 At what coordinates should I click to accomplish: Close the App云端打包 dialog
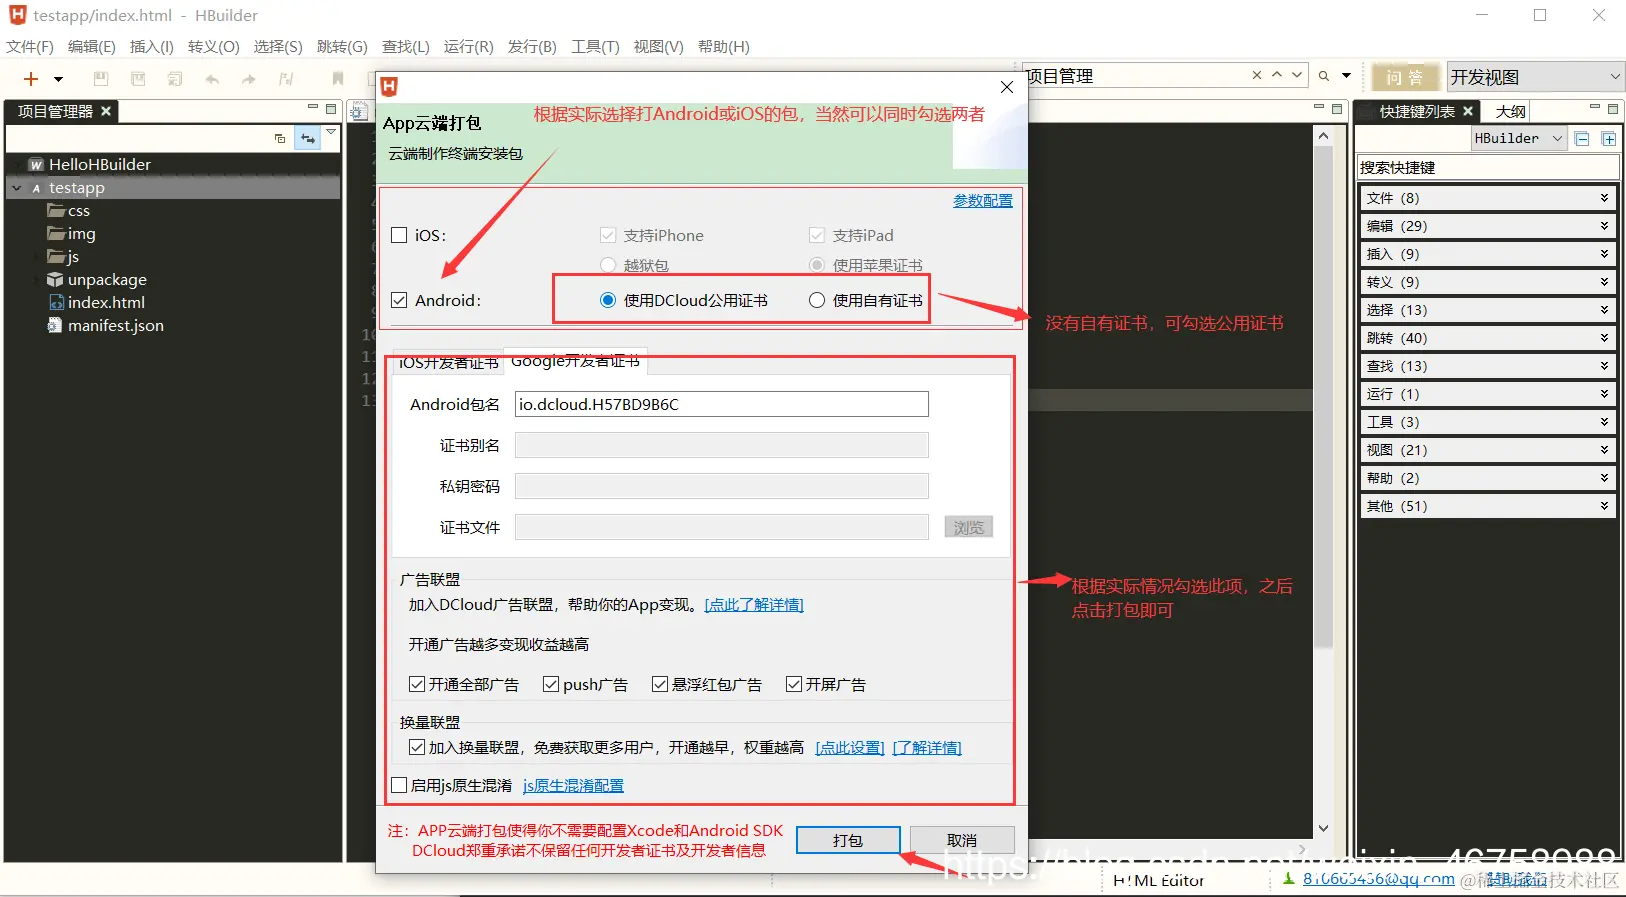pyautogui.click(x=1007, y=87)
